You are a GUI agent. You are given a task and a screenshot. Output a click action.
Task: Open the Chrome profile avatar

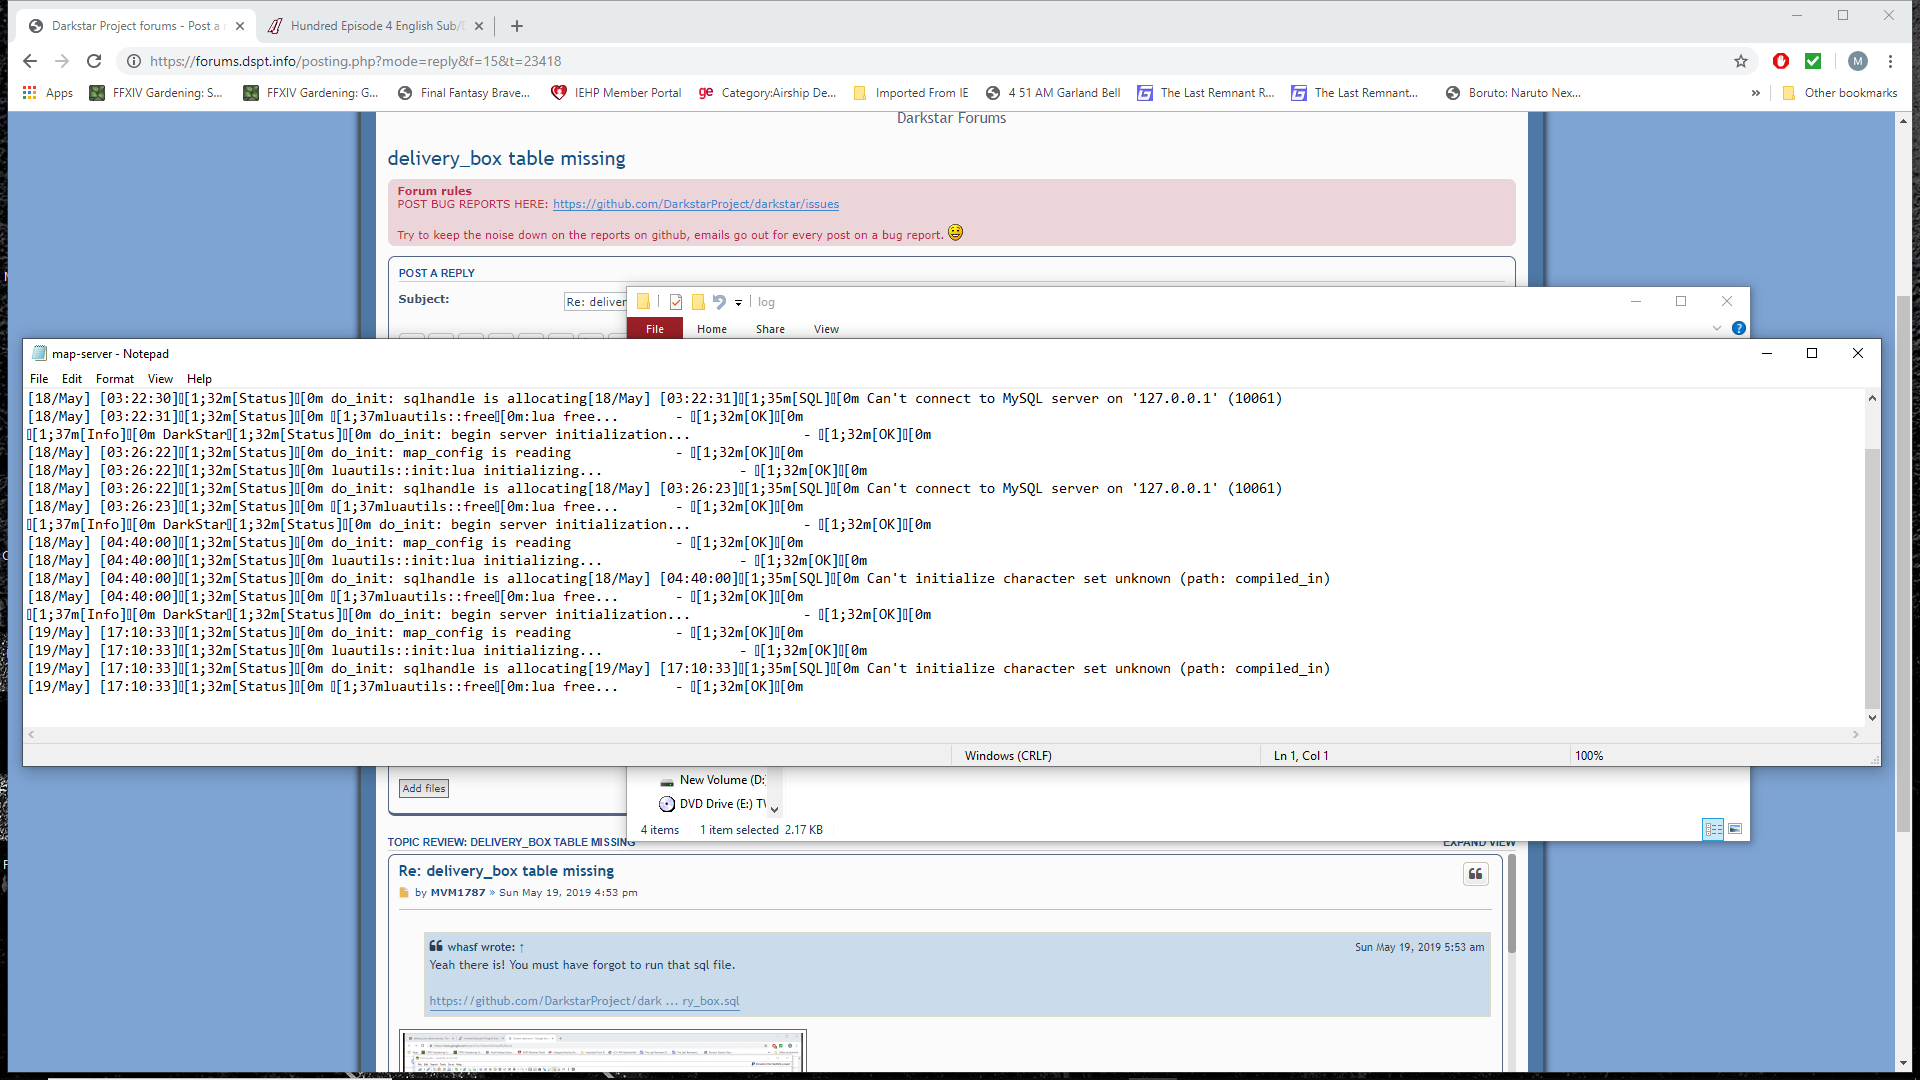click(1857, 61)
